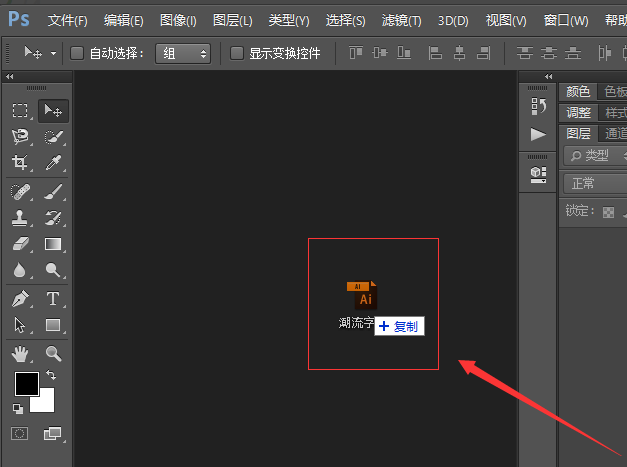Switch to the 图层 panel tab
This screenshot has width=627, height=467.
578,133
